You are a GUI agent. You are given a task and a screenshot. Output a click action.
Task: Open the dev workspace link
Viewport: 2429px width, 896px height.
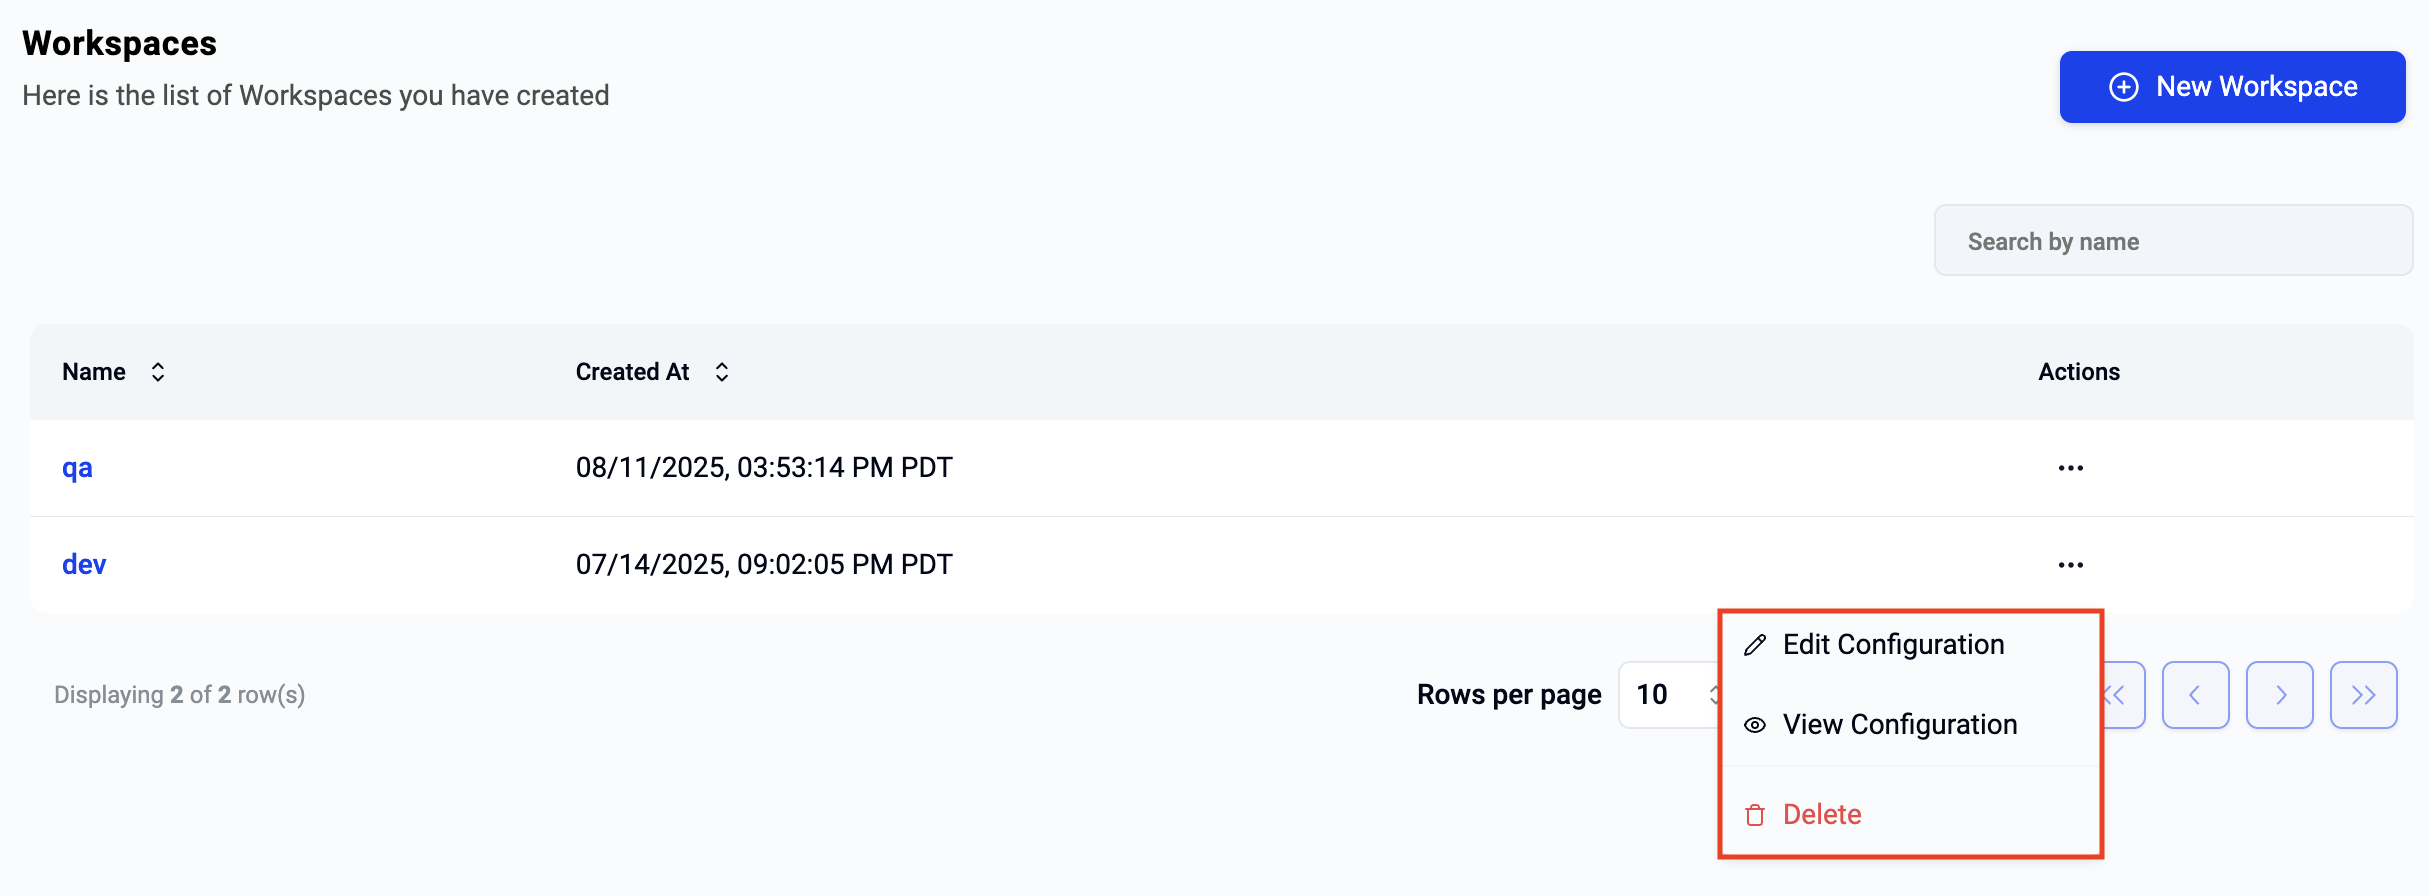coord(84,565)
